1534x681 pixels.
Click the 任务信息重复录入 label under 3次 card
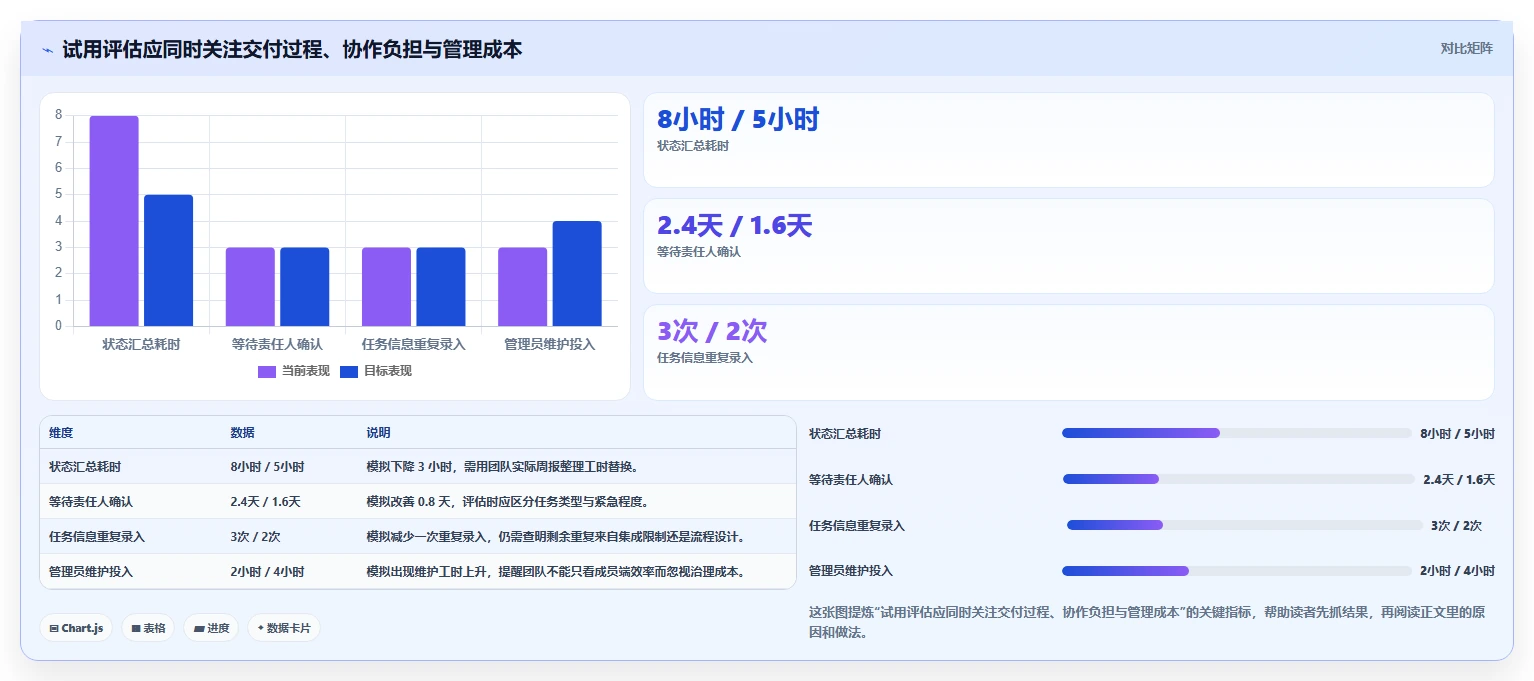tap(705, 358)
